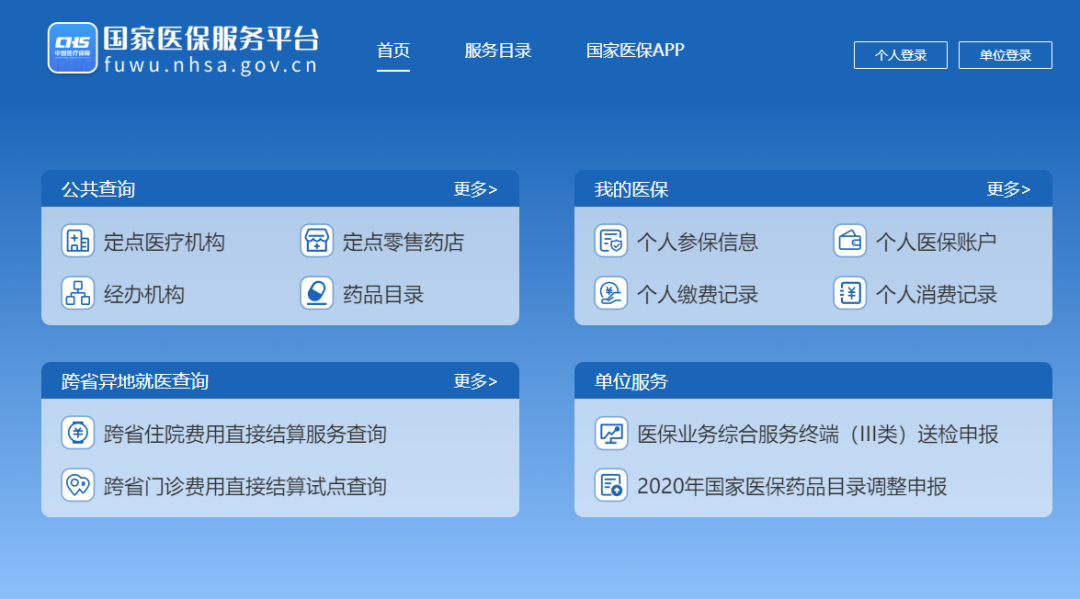1080x599 pixels.
Task: Click the 国家医保服务平台 CHS logo
Action: [x=70, y=46]
